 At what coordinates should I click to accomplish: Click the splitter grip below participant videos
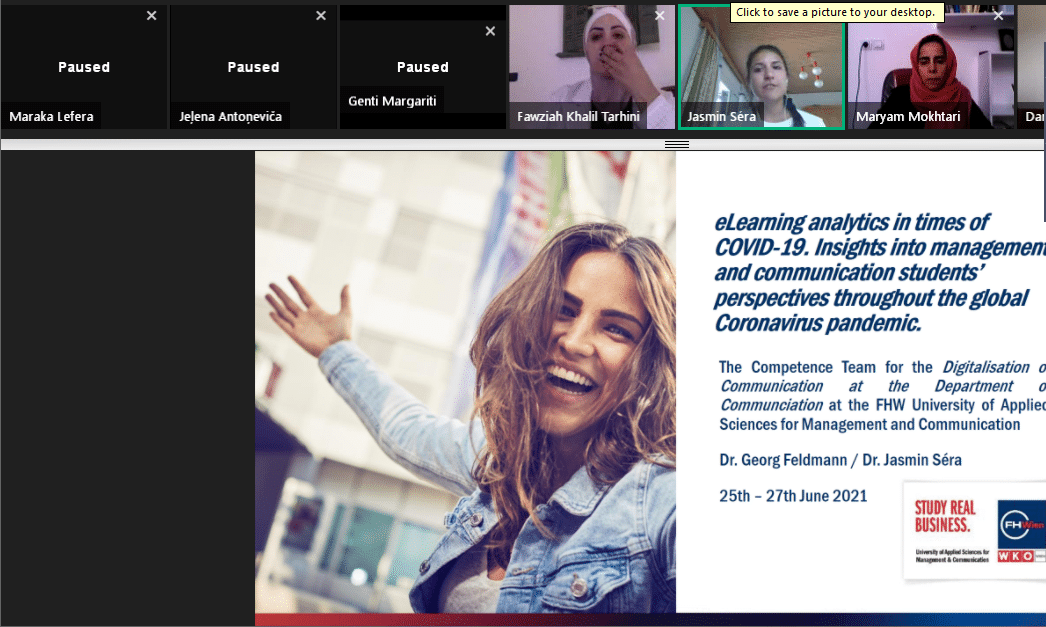[677, 144]
